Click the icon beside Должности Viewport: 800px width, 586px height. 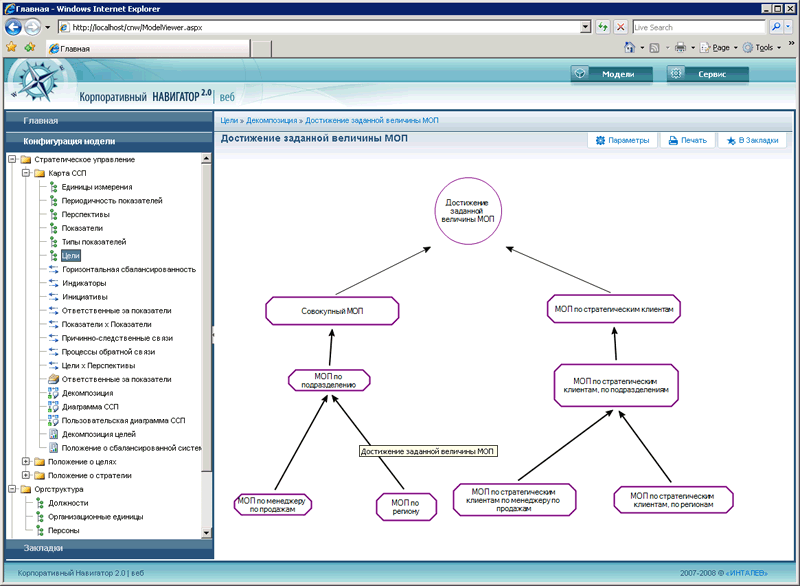[40, 503]
